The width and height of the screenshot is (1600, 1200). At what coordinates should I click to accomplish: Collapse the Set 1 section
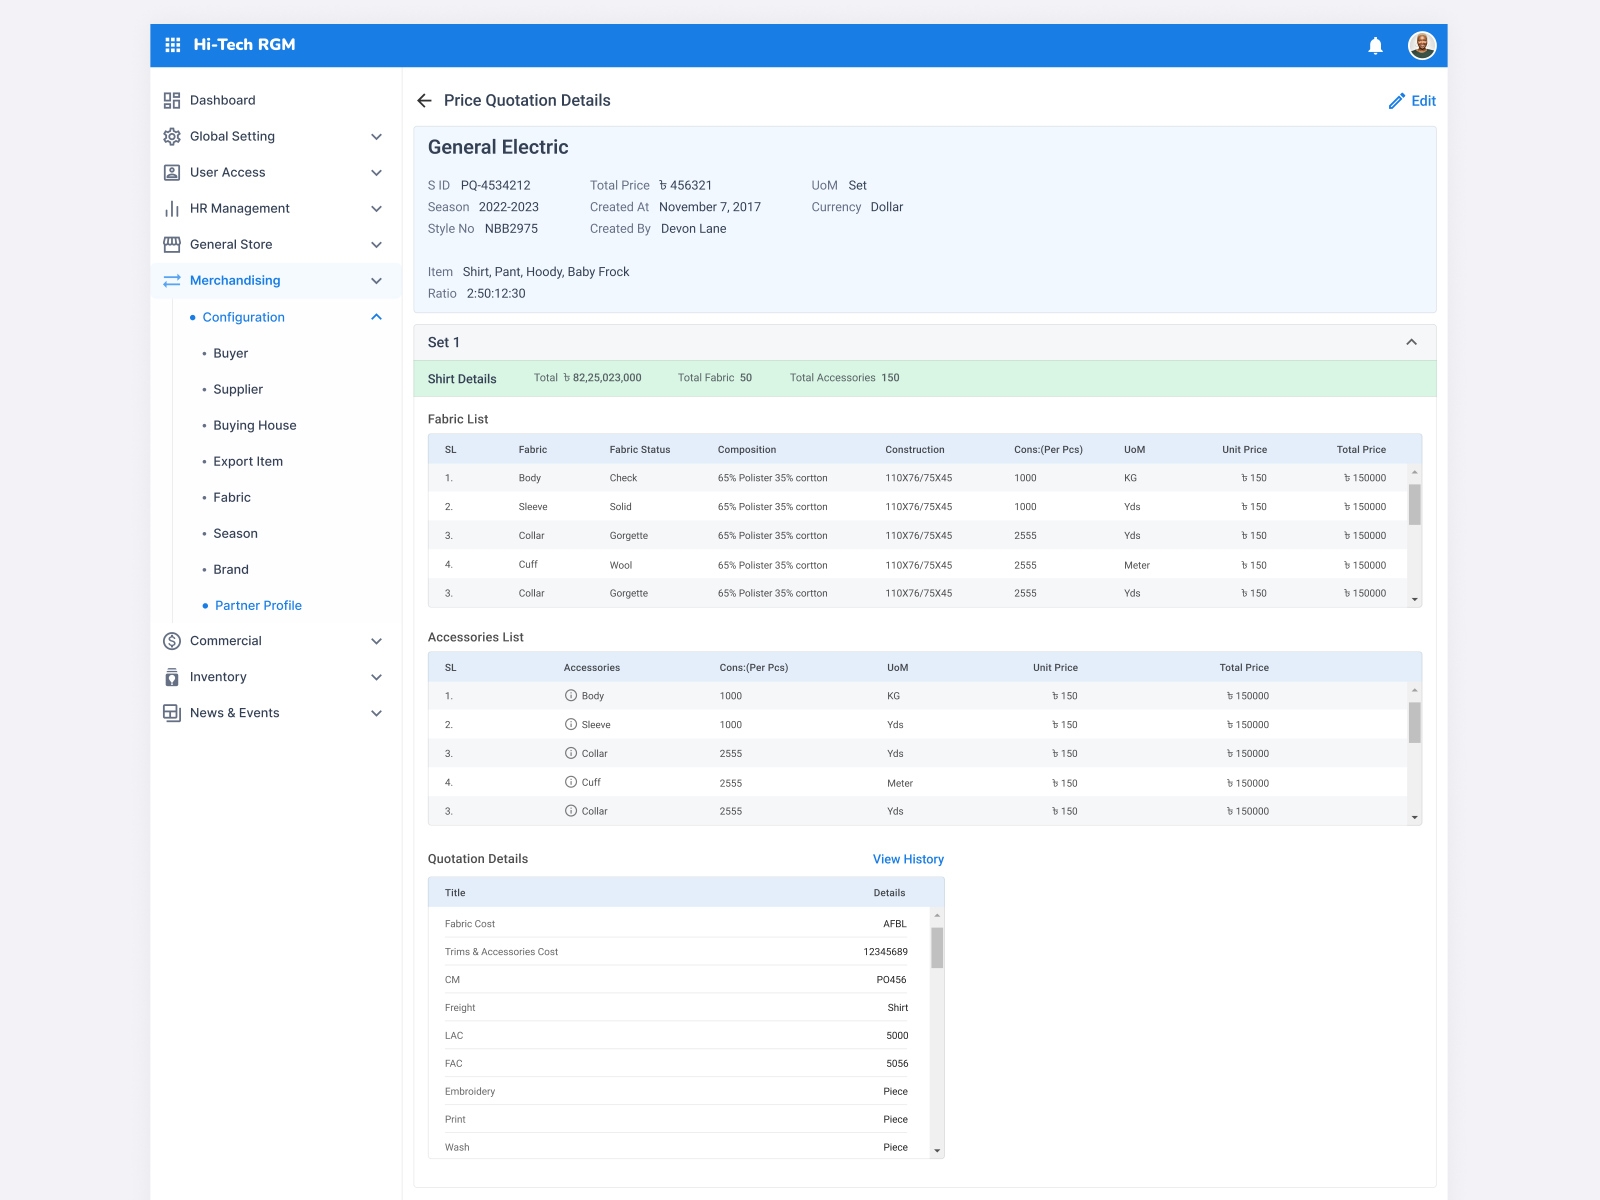point(1411,341)
